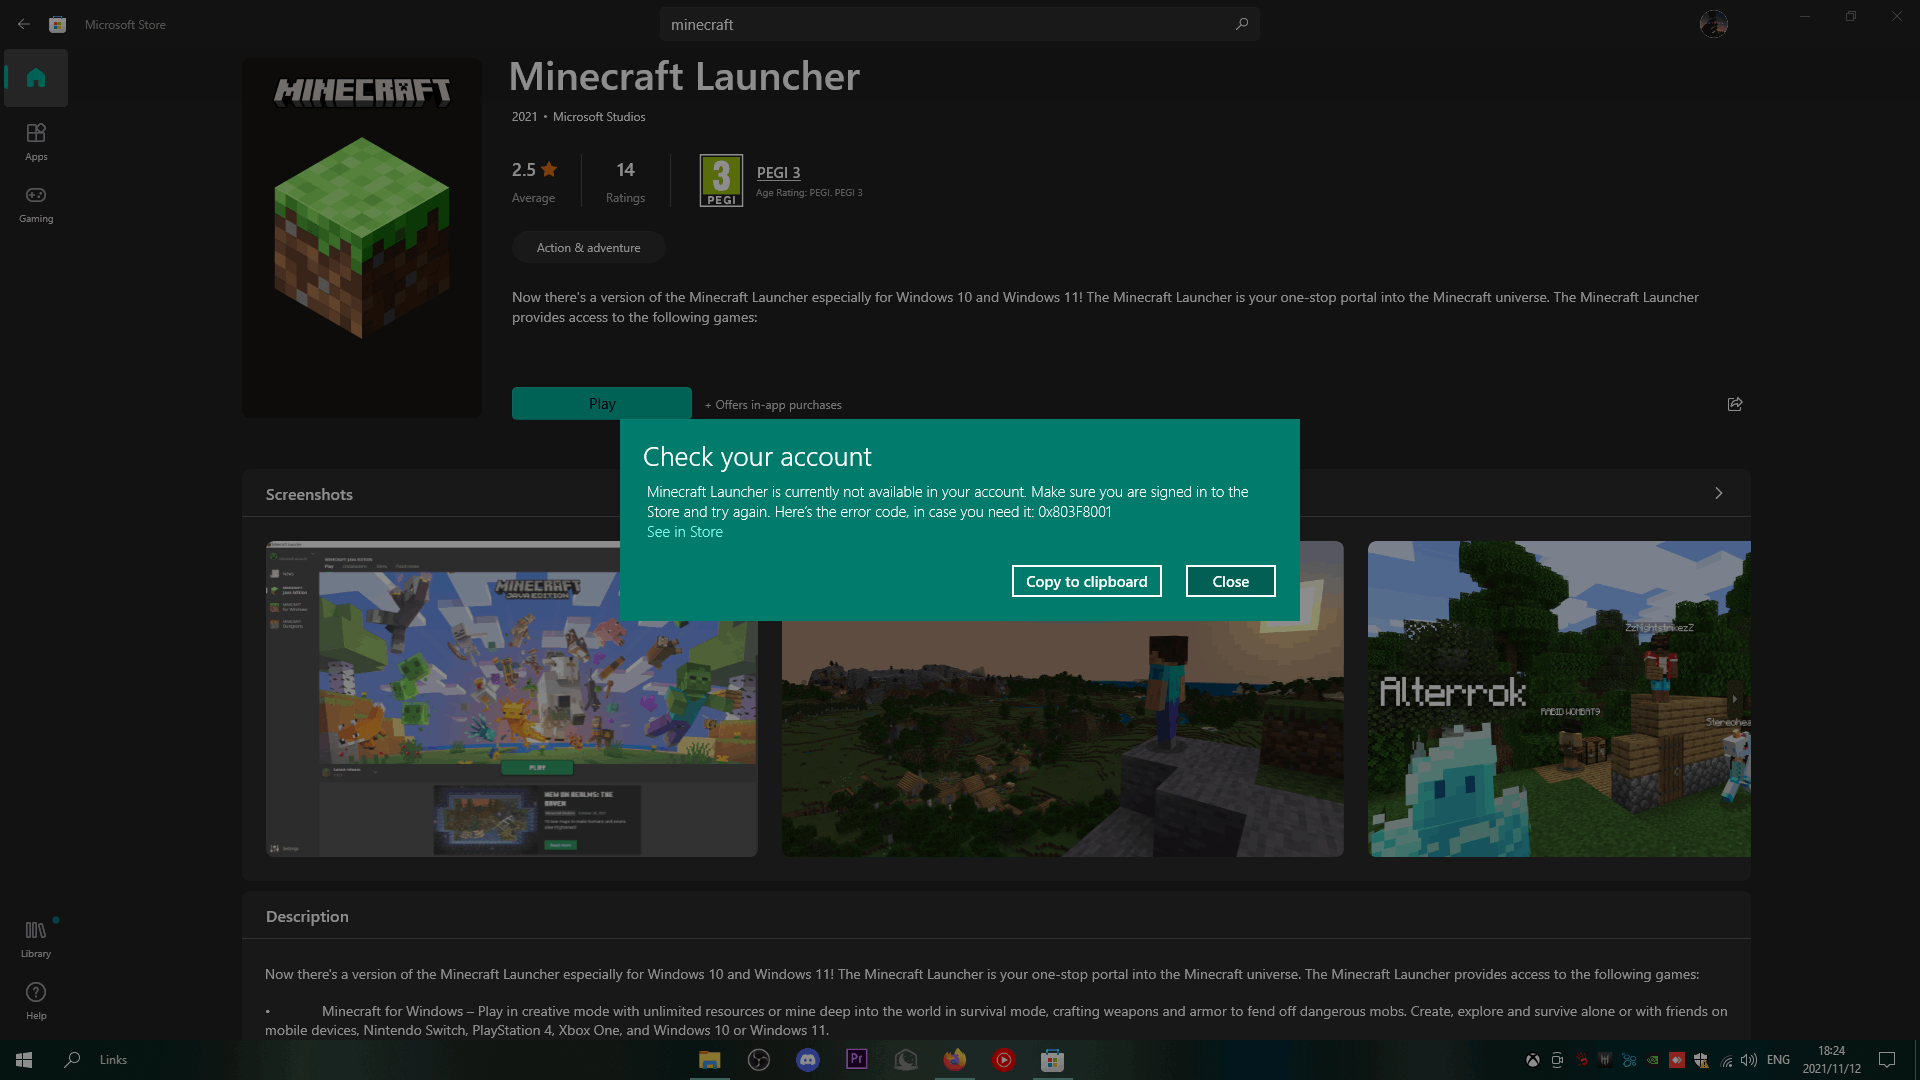Open Help in the sidebar

36,1001
